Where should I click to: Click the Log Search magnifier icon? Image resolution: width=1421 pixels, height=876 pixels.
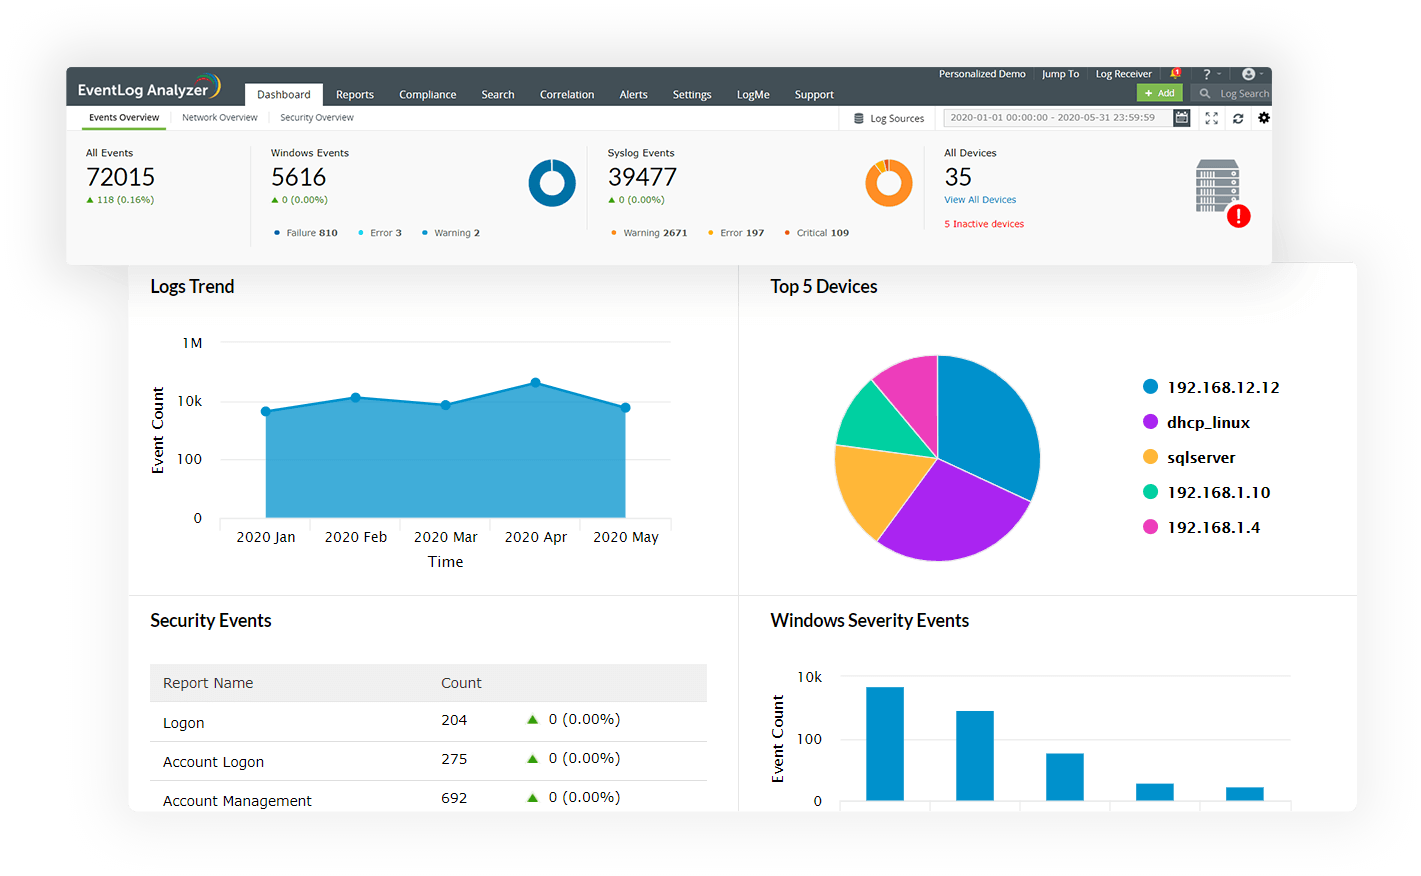coord(1205,93)
